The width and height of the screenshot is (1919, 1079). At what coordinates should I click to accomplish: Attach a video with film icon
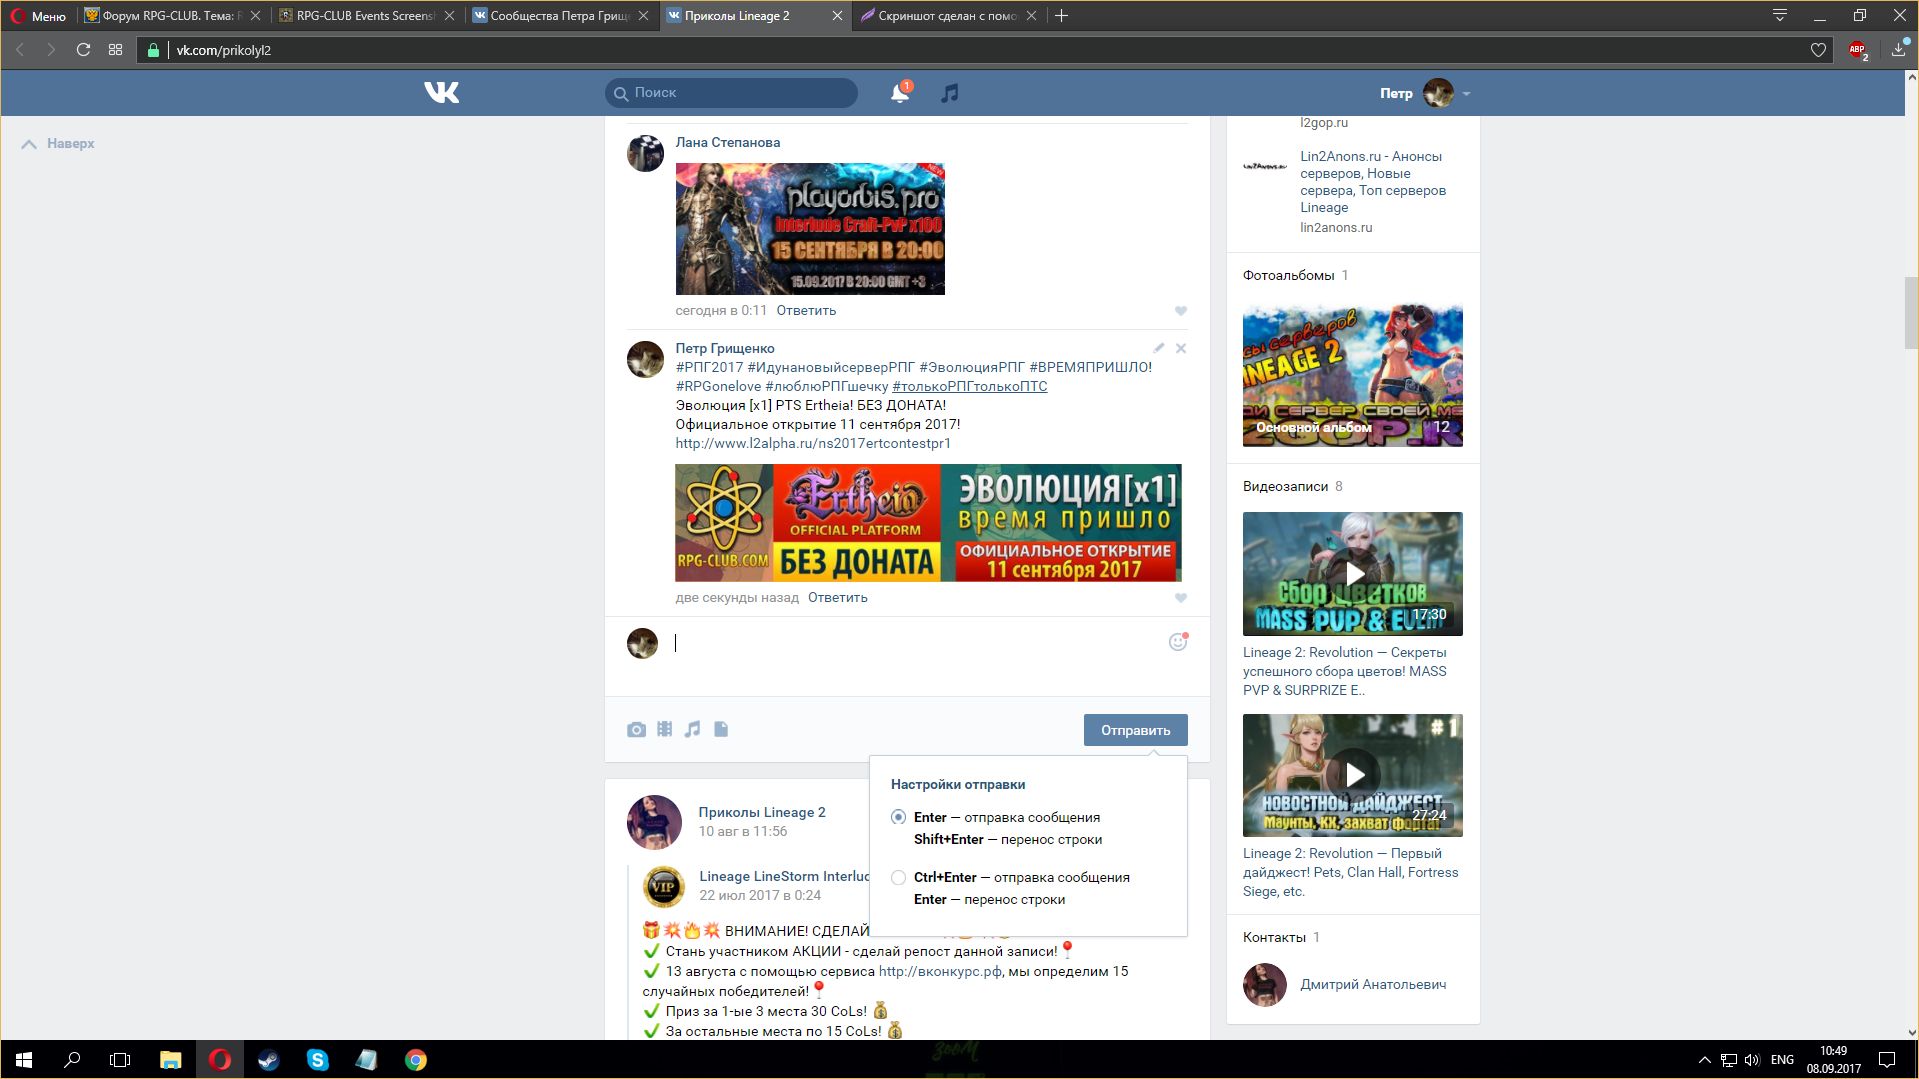click(x=664, y=730)
